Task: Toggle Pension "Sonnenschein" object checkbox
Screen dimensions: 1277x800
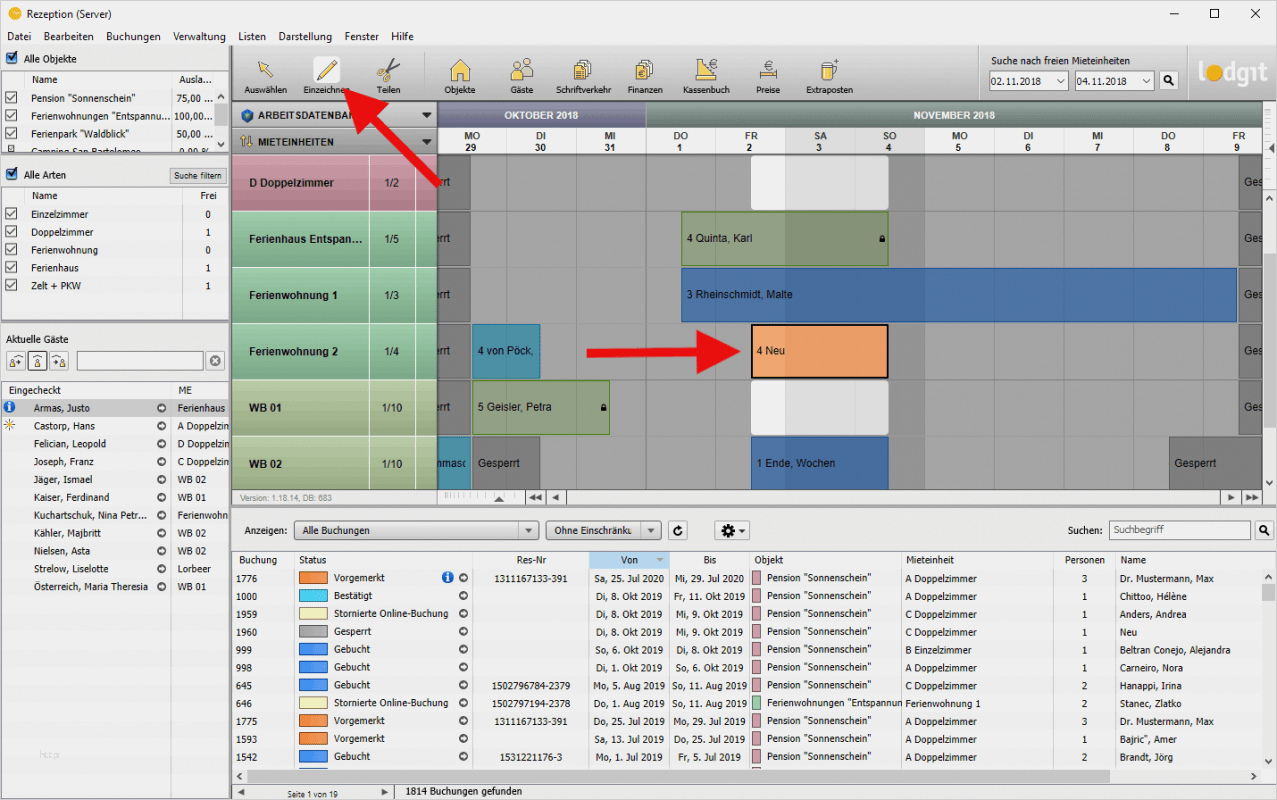Action: click(x=12, y=98)
